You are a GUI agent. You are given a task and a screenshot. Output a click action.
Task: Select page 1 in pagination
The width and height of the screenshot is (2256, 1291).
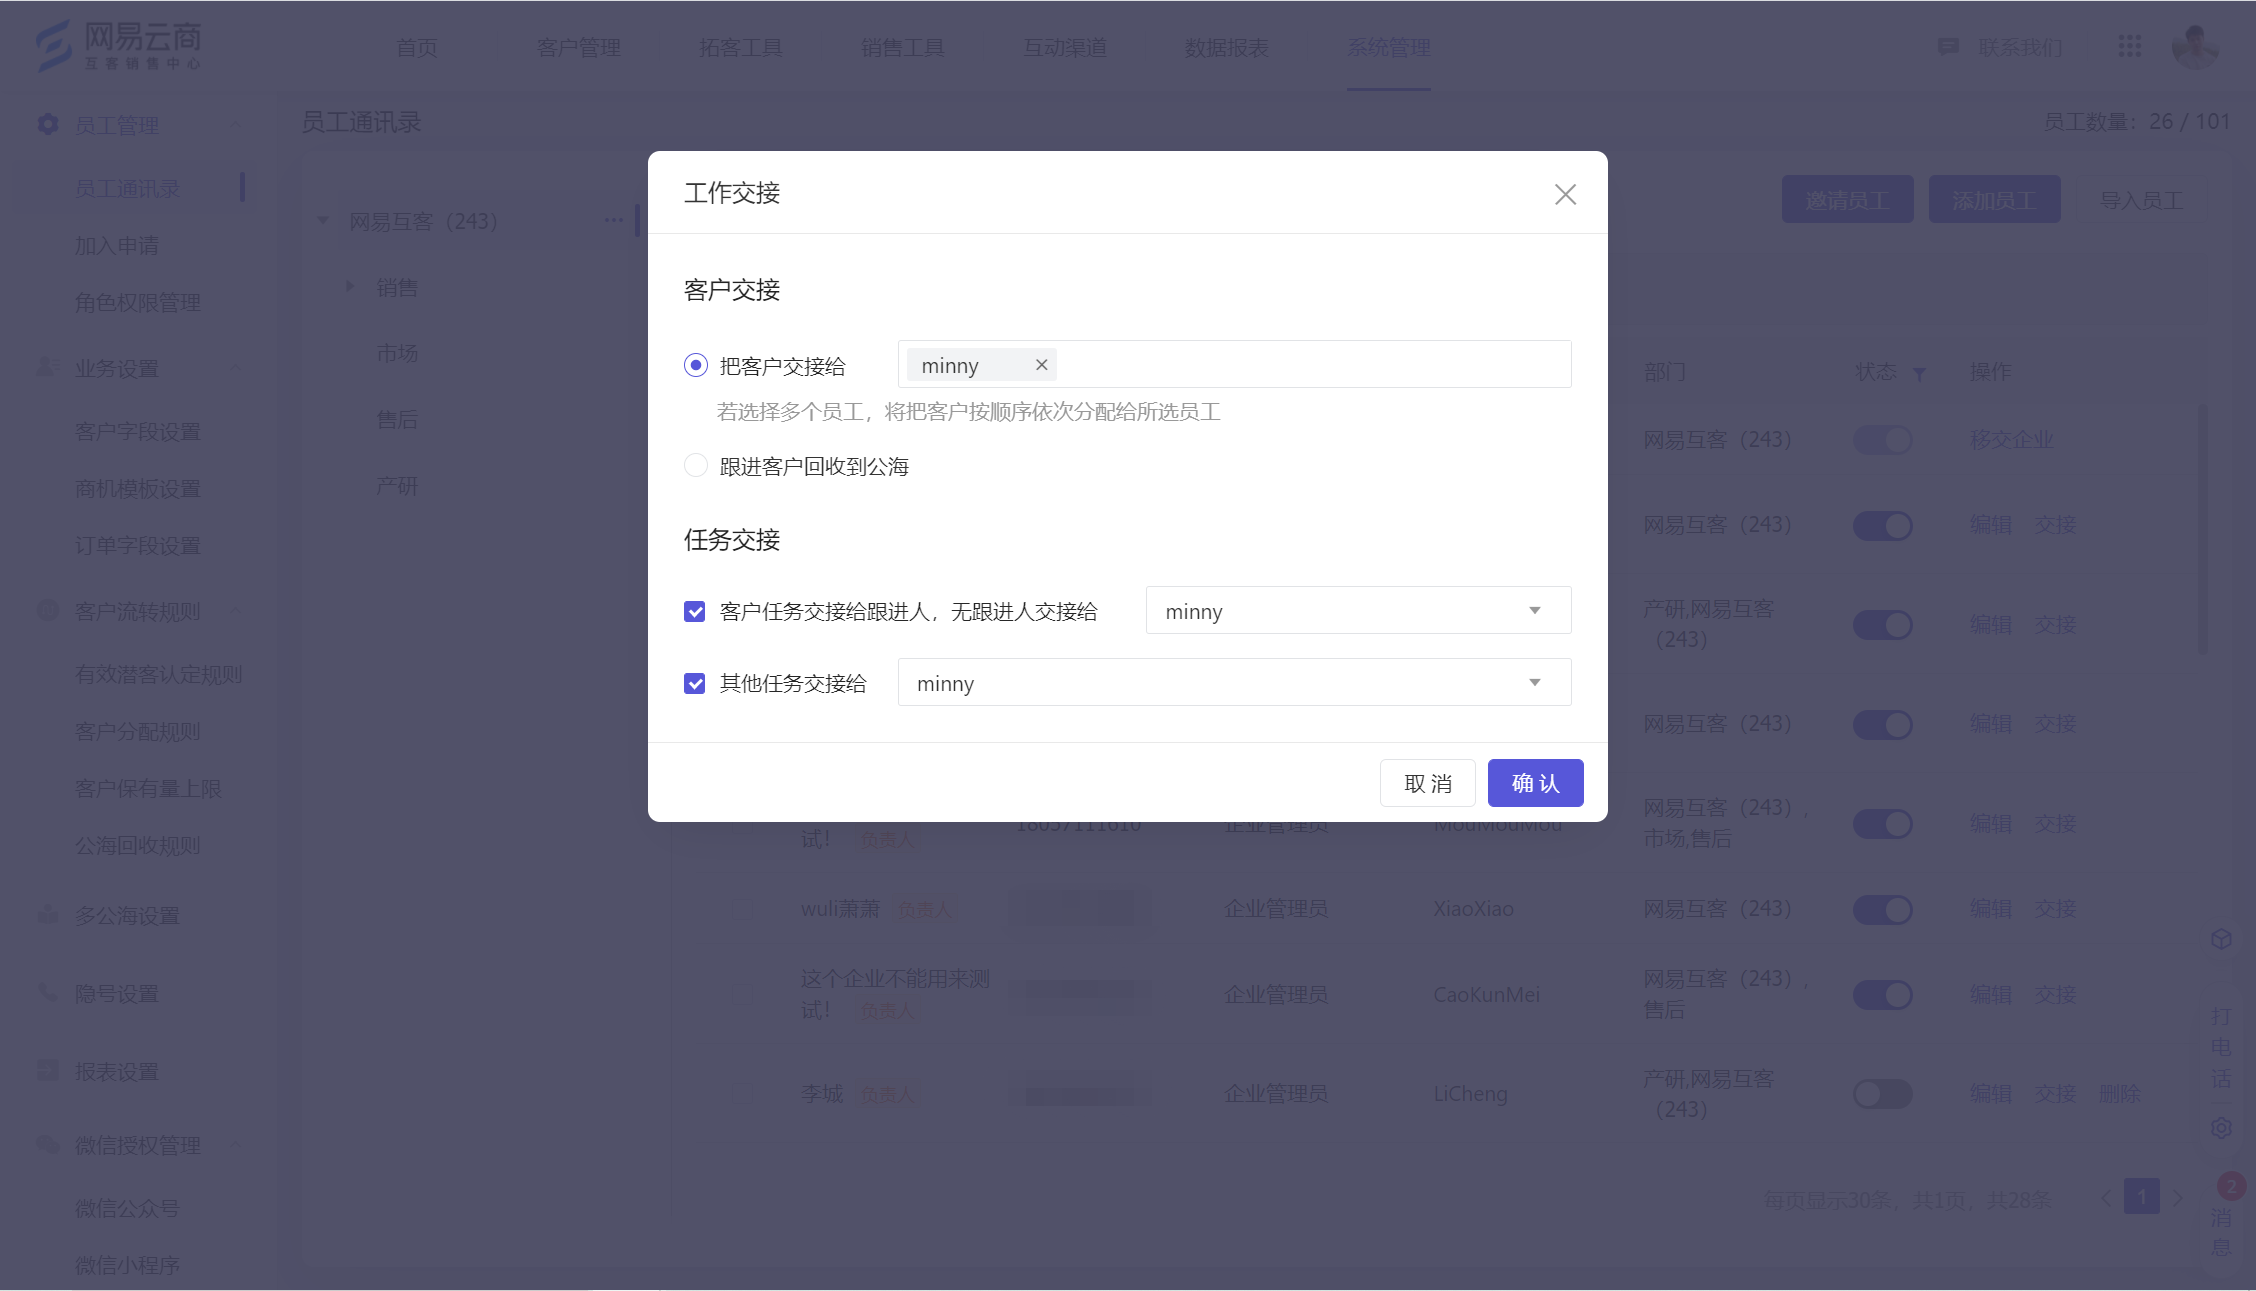point(2141,1197)
